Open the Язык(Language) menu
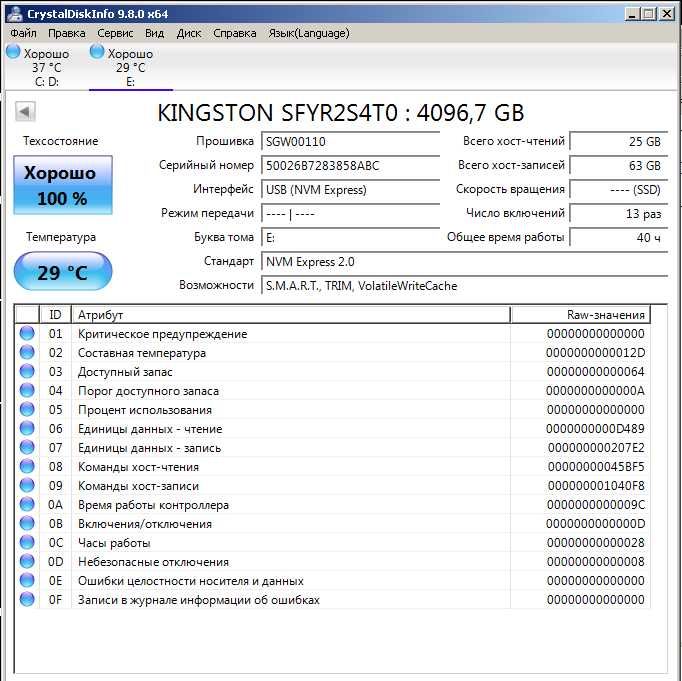 click(309, 33)
